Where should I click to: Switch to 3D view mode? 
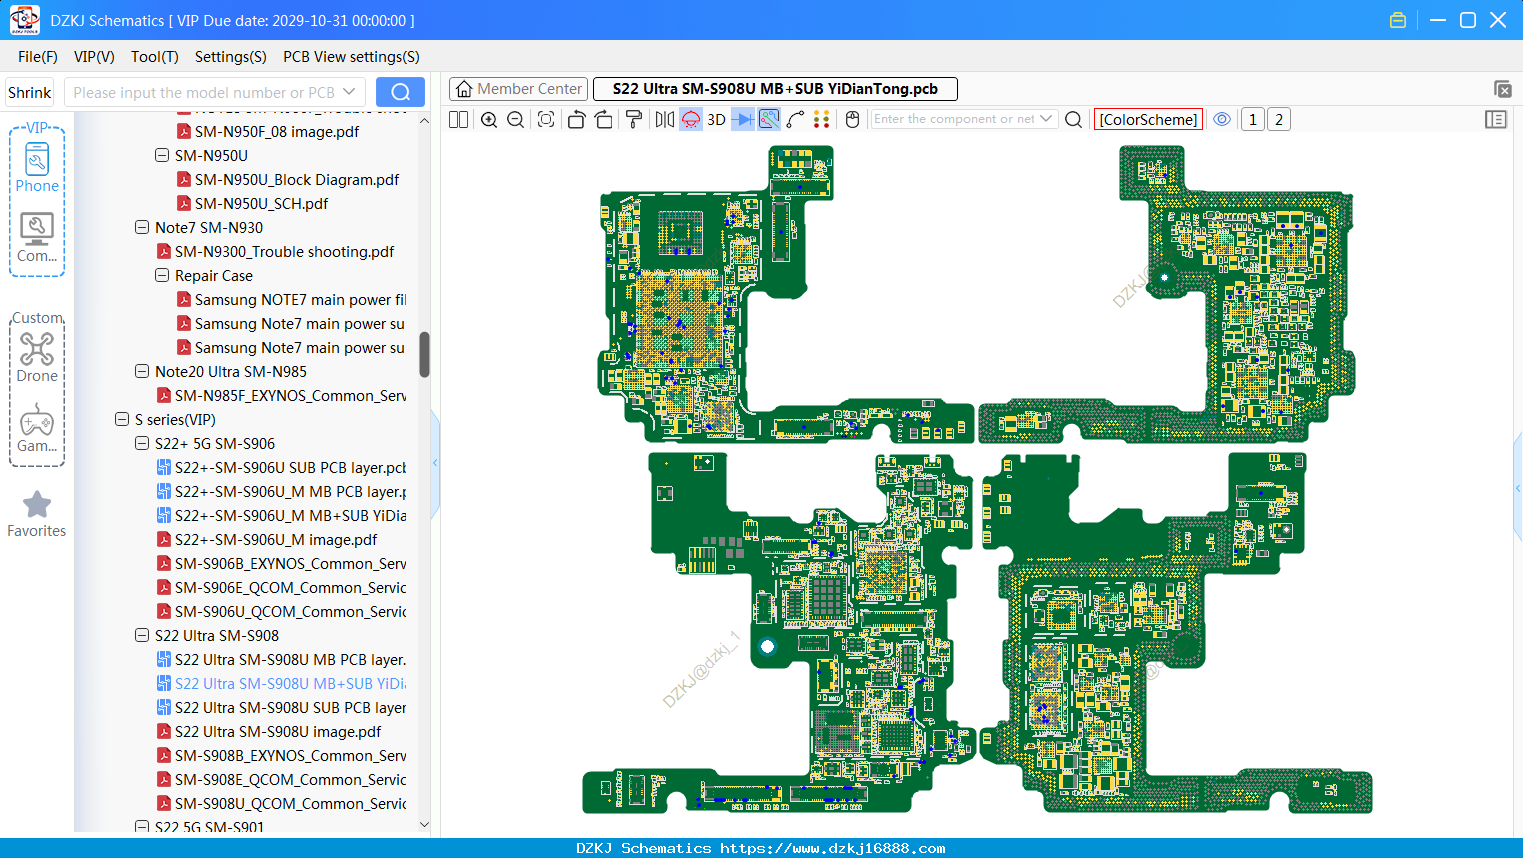click(716, 119)
